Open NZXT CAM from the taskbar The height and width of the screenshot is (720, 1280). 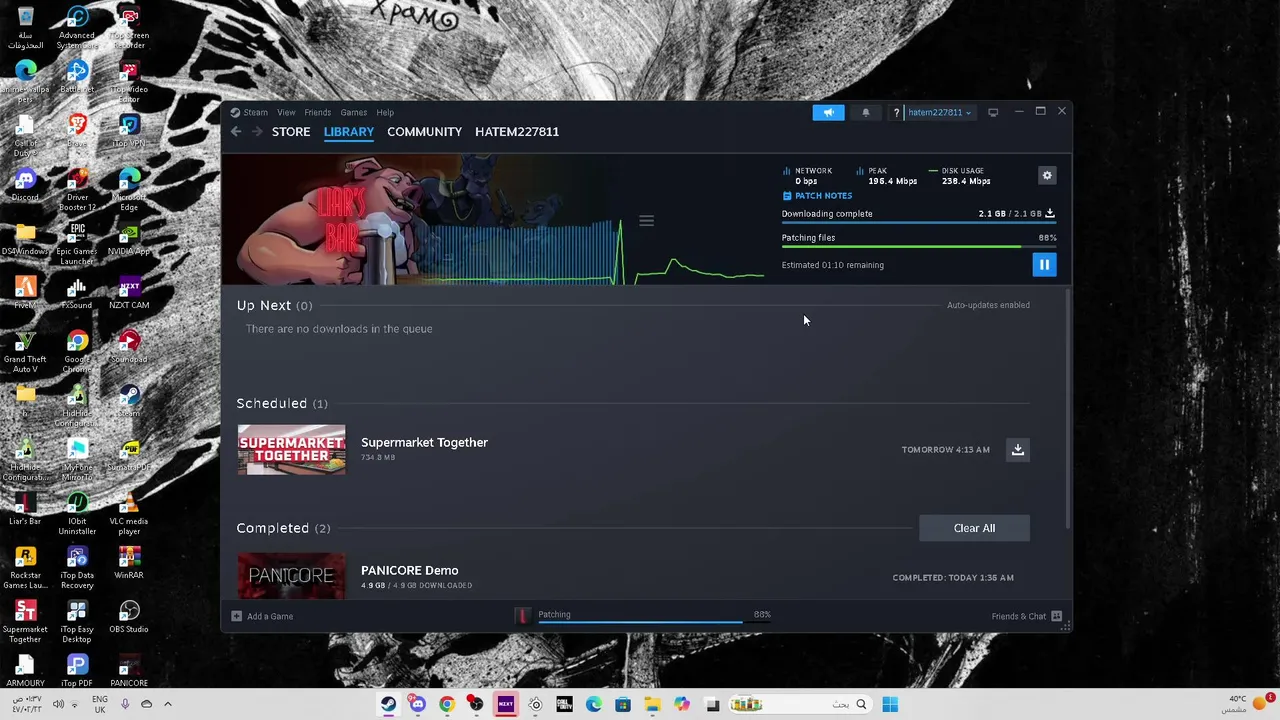point(506,704)
